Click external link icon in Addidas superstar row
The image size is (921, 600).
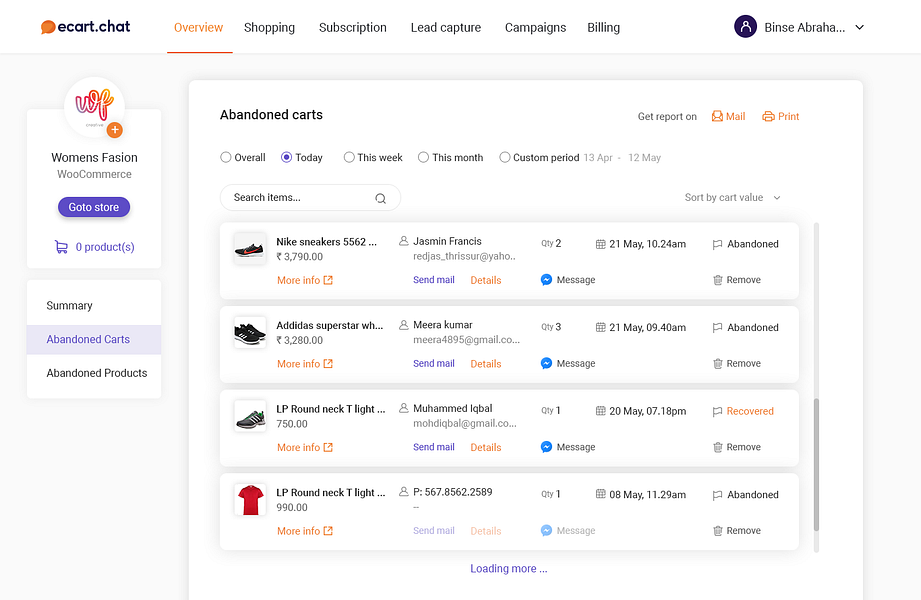pyautogui.click(x=328, y=363)
